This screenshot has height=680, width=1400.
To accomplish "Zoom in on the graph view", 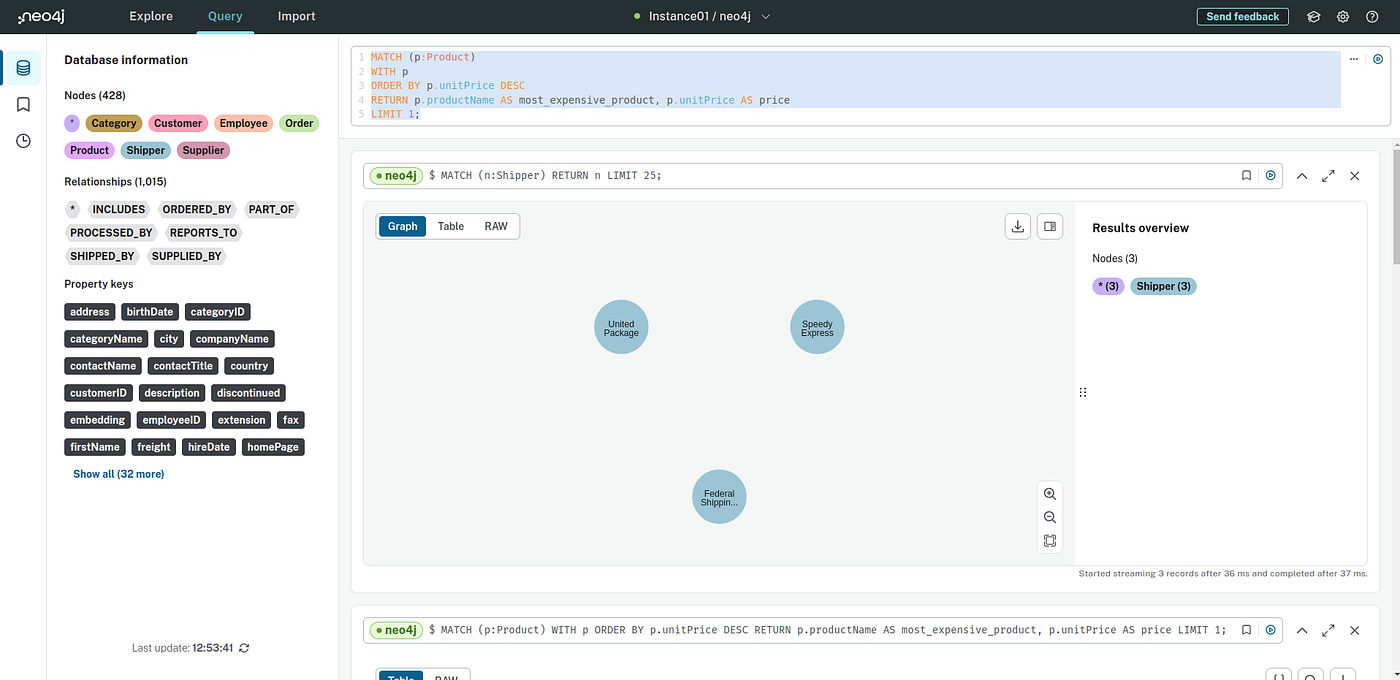I will [x=1049, y=494].
